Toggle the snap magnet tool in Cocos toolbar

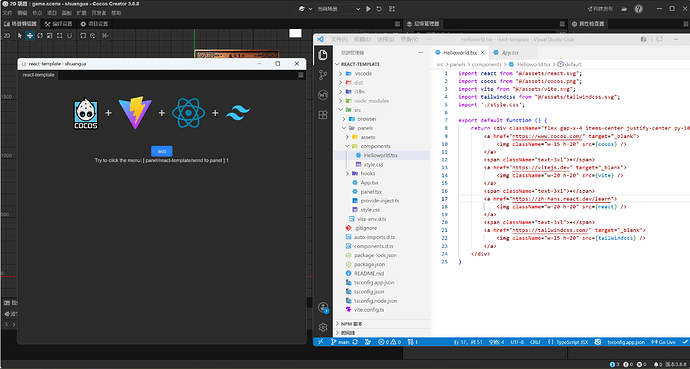(70, 36)
